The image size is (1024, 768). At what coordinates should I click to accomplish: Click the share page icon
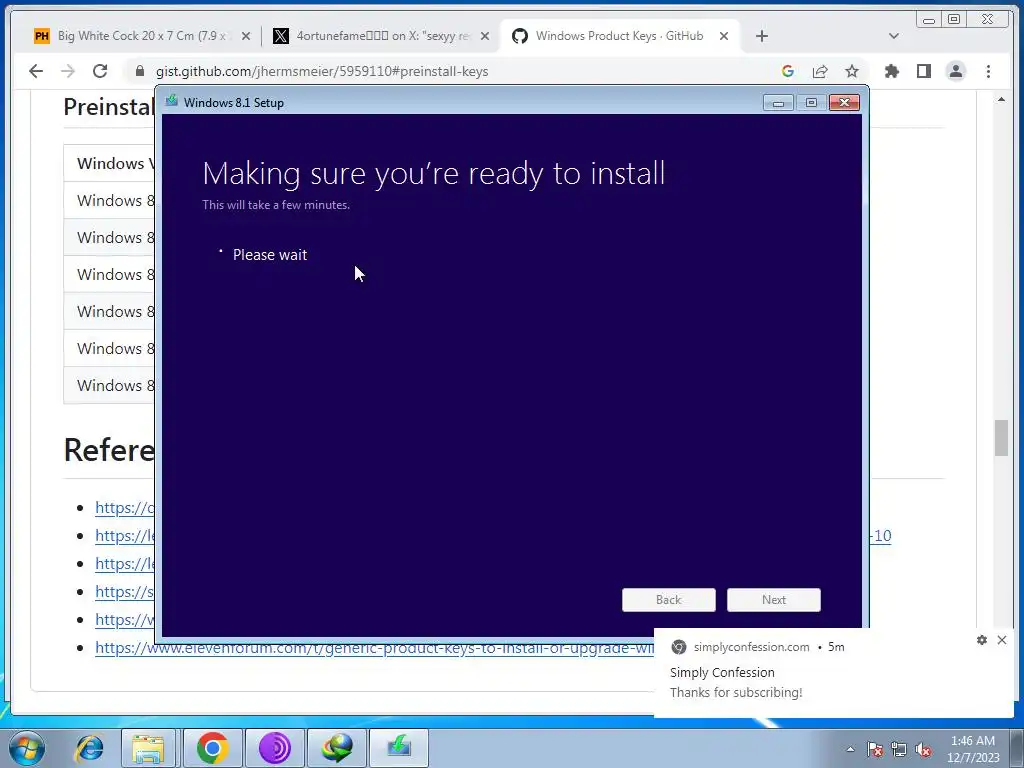click(x=820, y=71)
